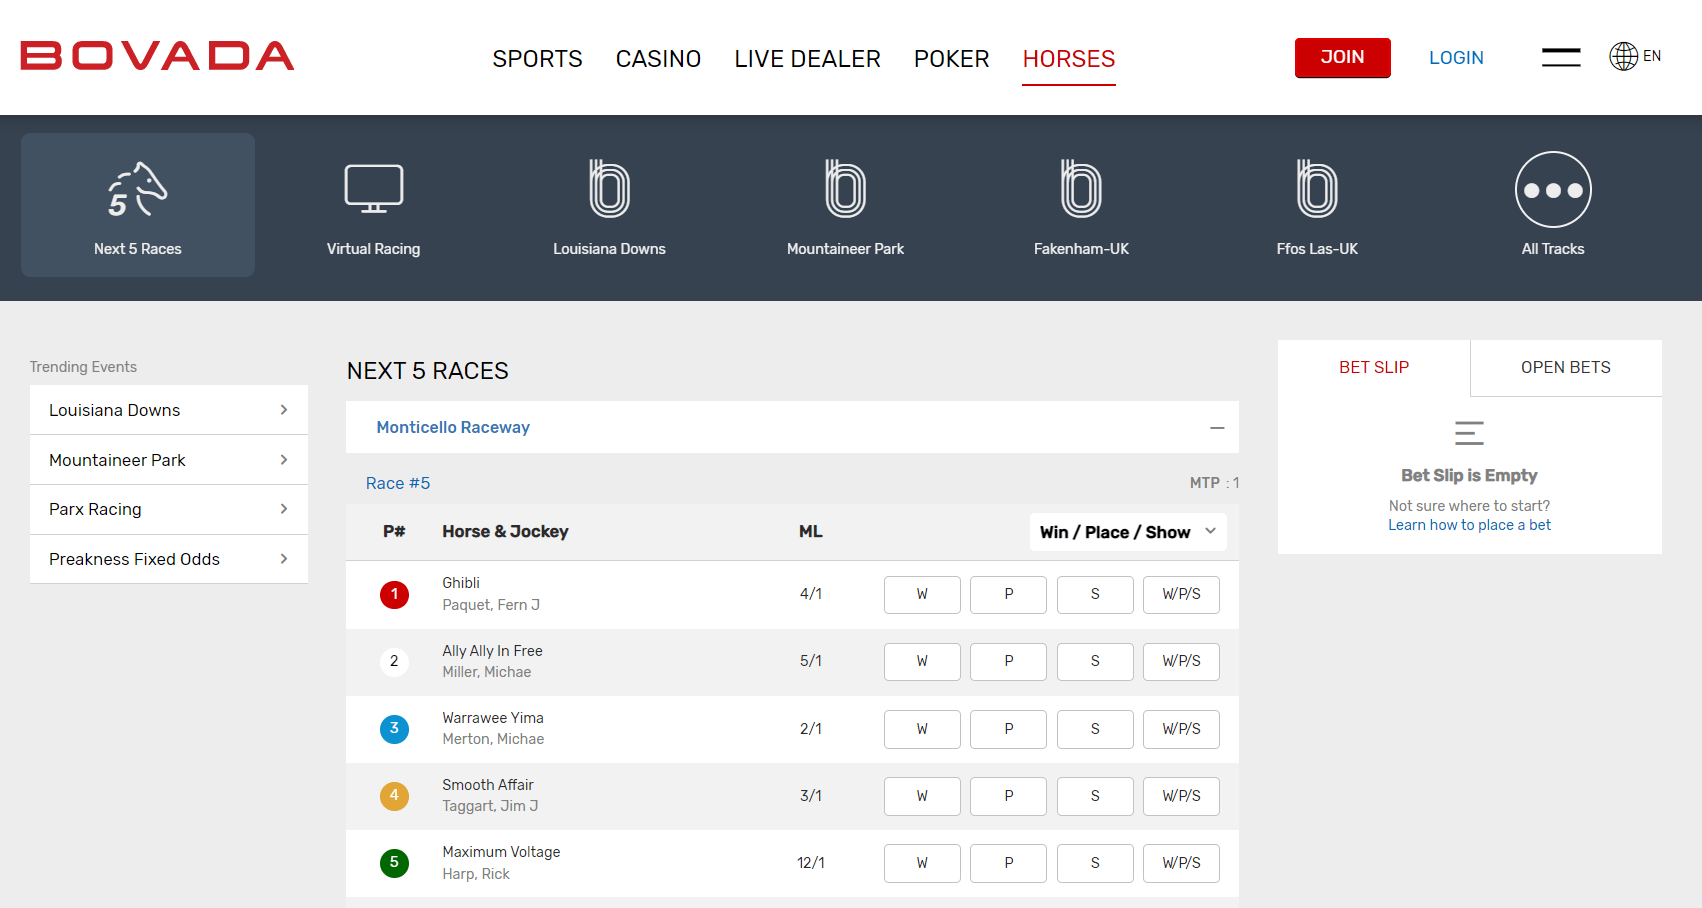Go to the Horses section
Image resolution: width=1702 pixels, height=908 pixels.
click(x=1069, y=59)
